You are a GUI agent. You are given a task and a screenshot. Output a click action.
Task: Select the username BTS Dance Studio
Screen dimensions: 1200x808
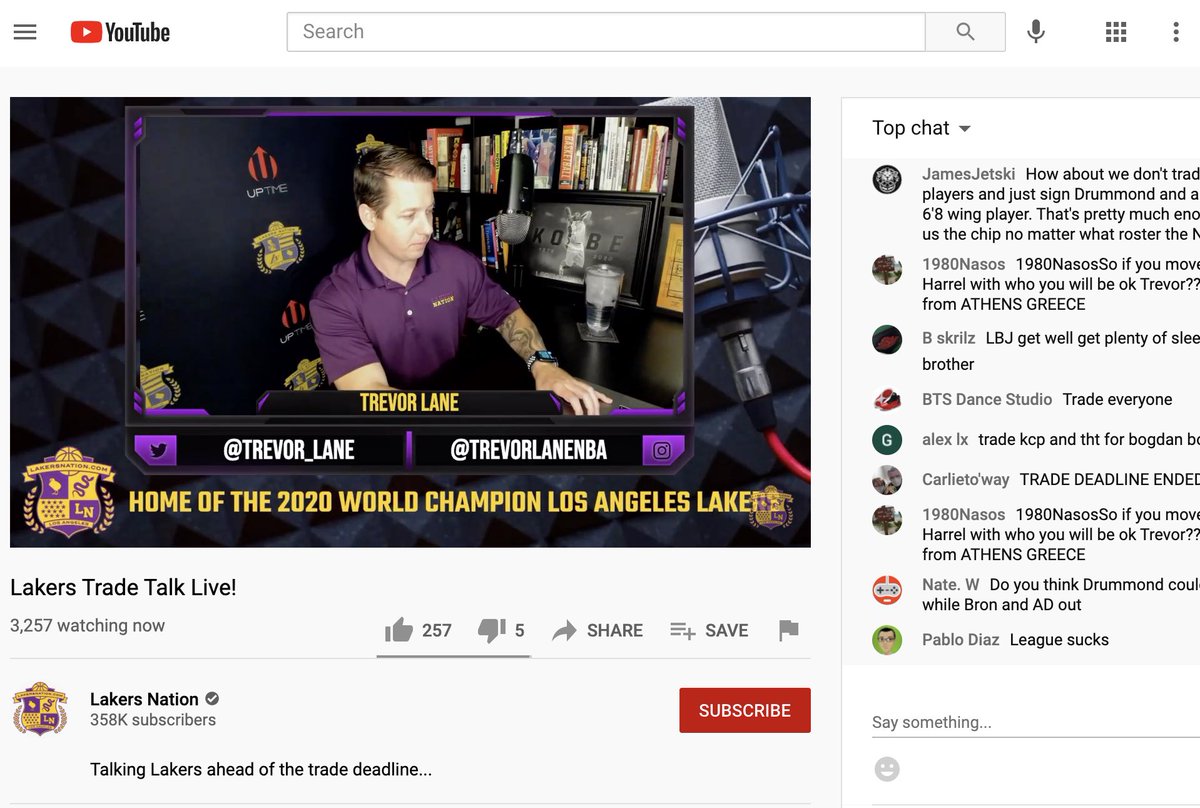tap(987, 399)
